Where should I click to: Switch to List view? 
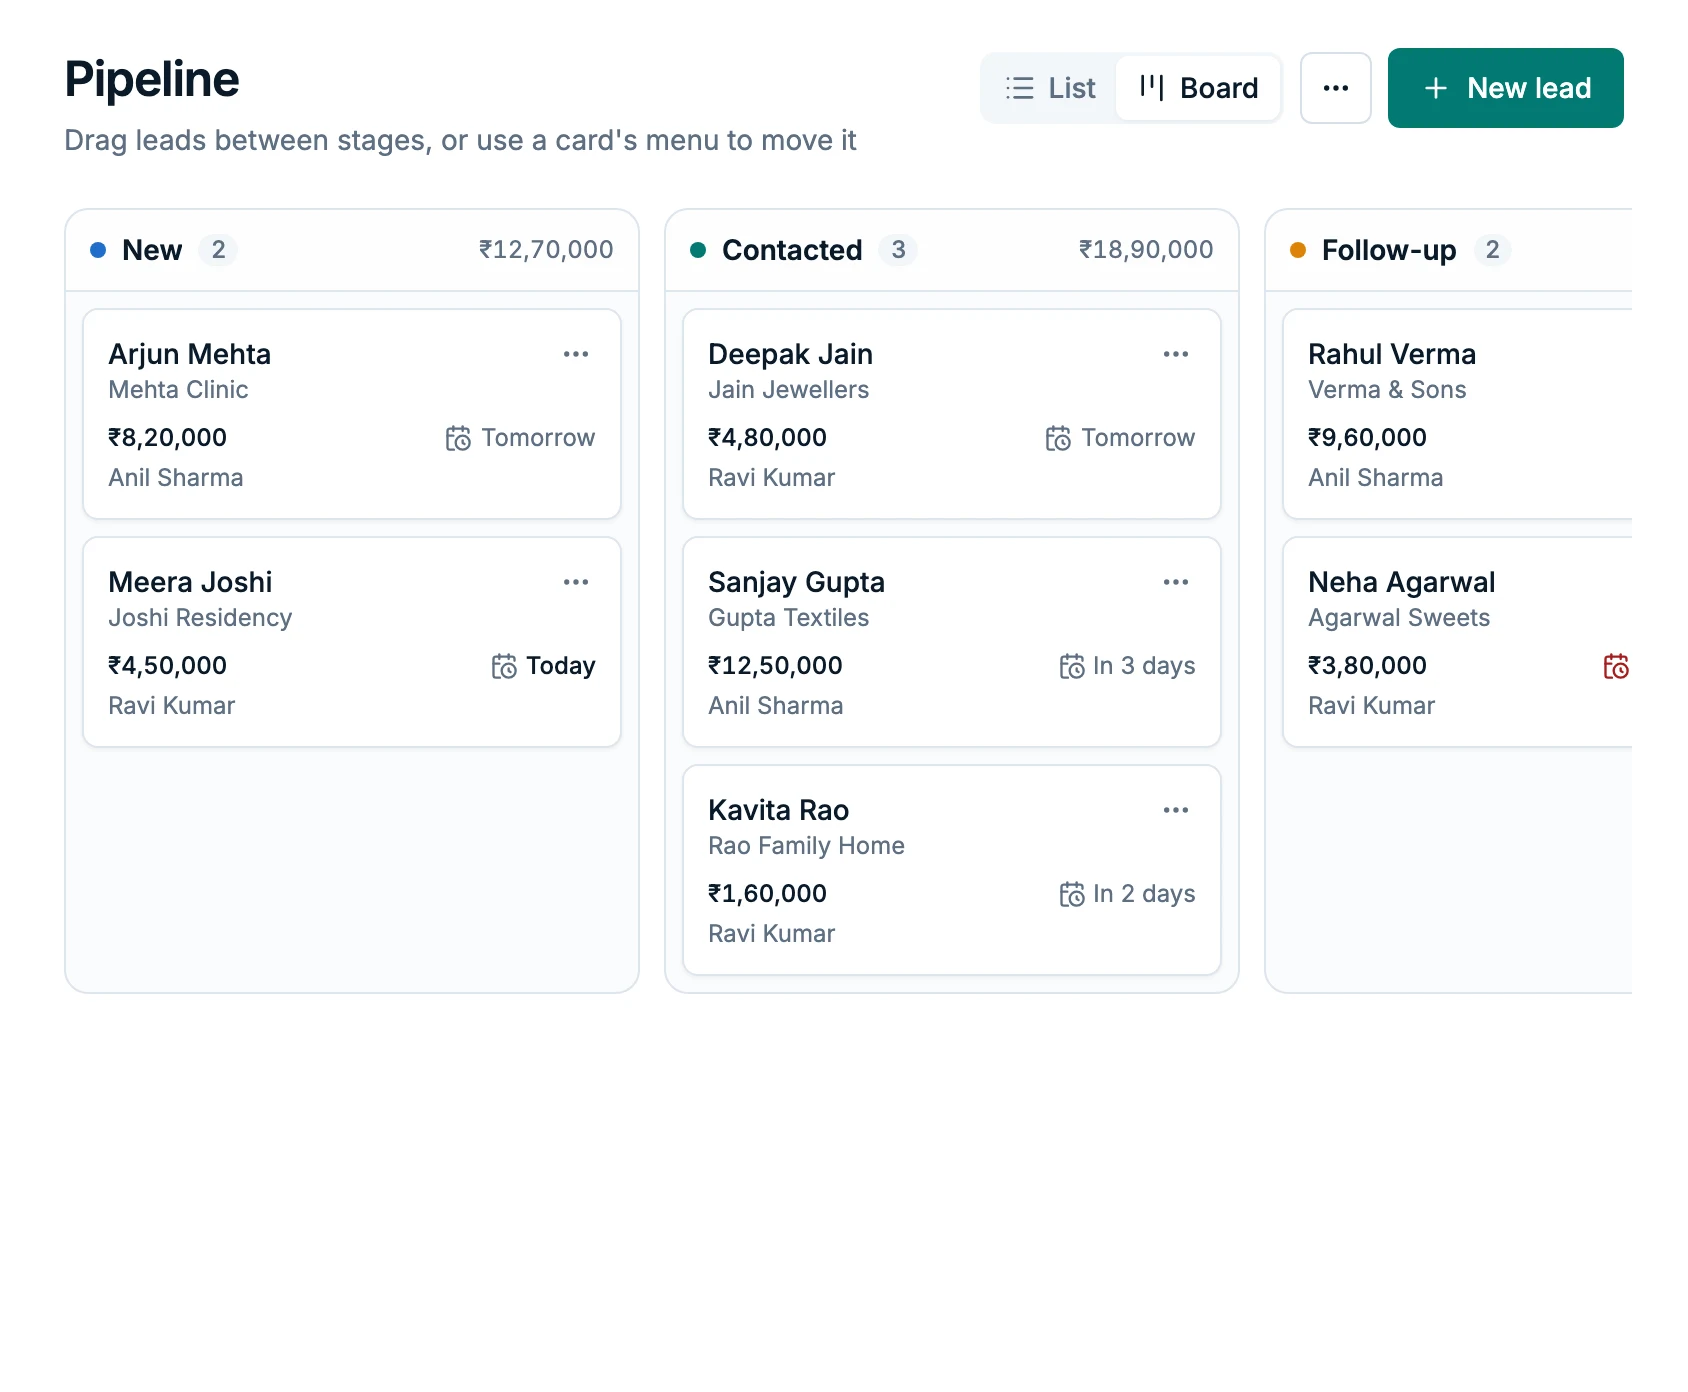click(x=1050, y=88)
